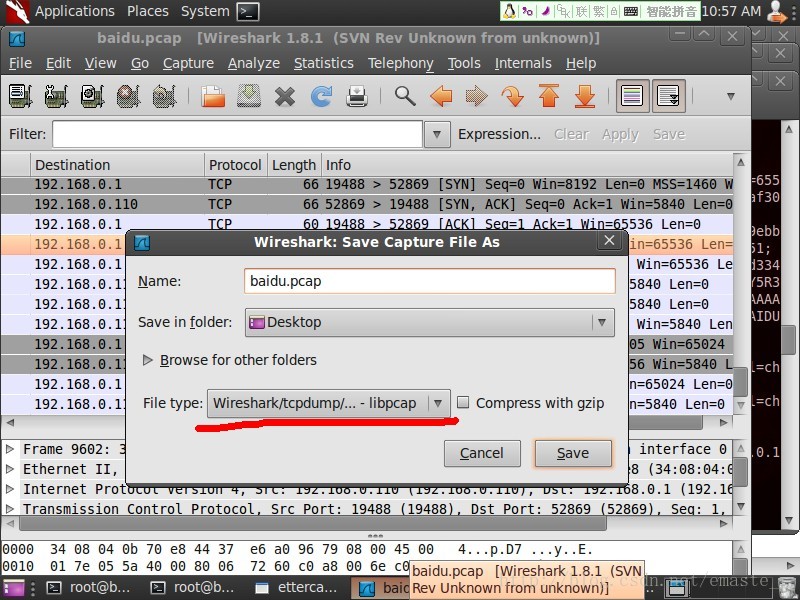Open a capture file folder icon
This screenshot has width=800, height=600.
pyautogui.click(x=213, y=95)
